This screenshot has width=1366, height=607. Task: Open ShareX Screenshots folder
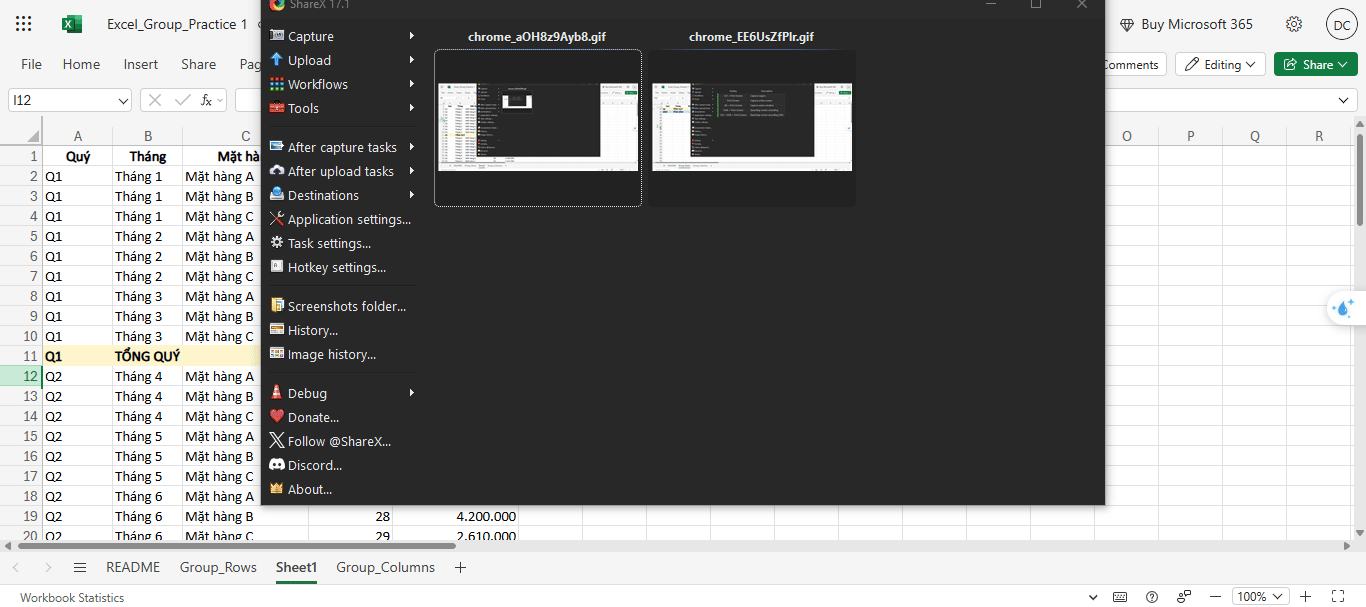point(342,306)
